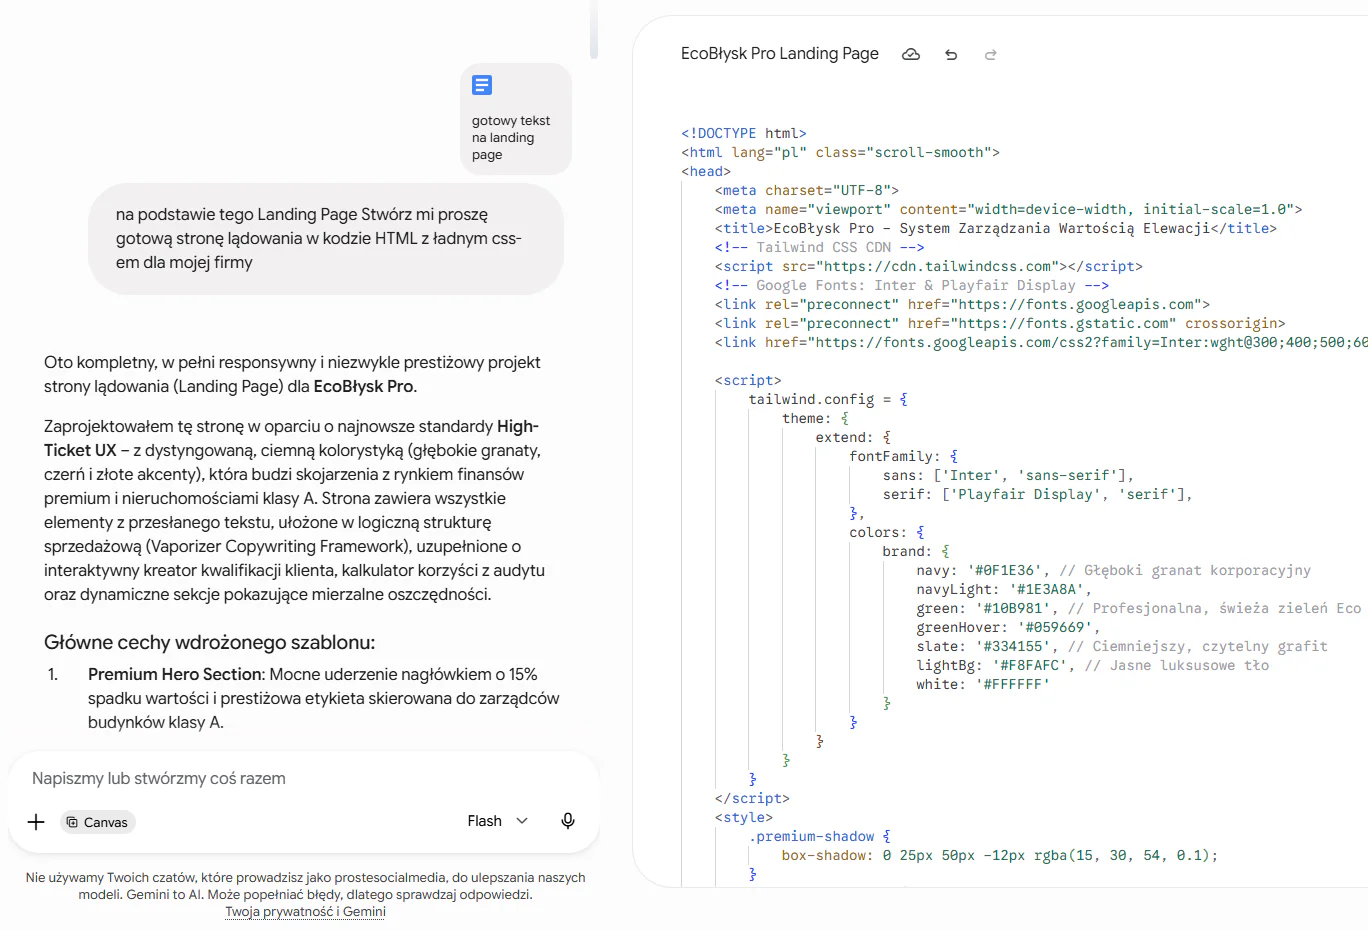
Task: Undo the last canvas change
Action: [951, 55]
